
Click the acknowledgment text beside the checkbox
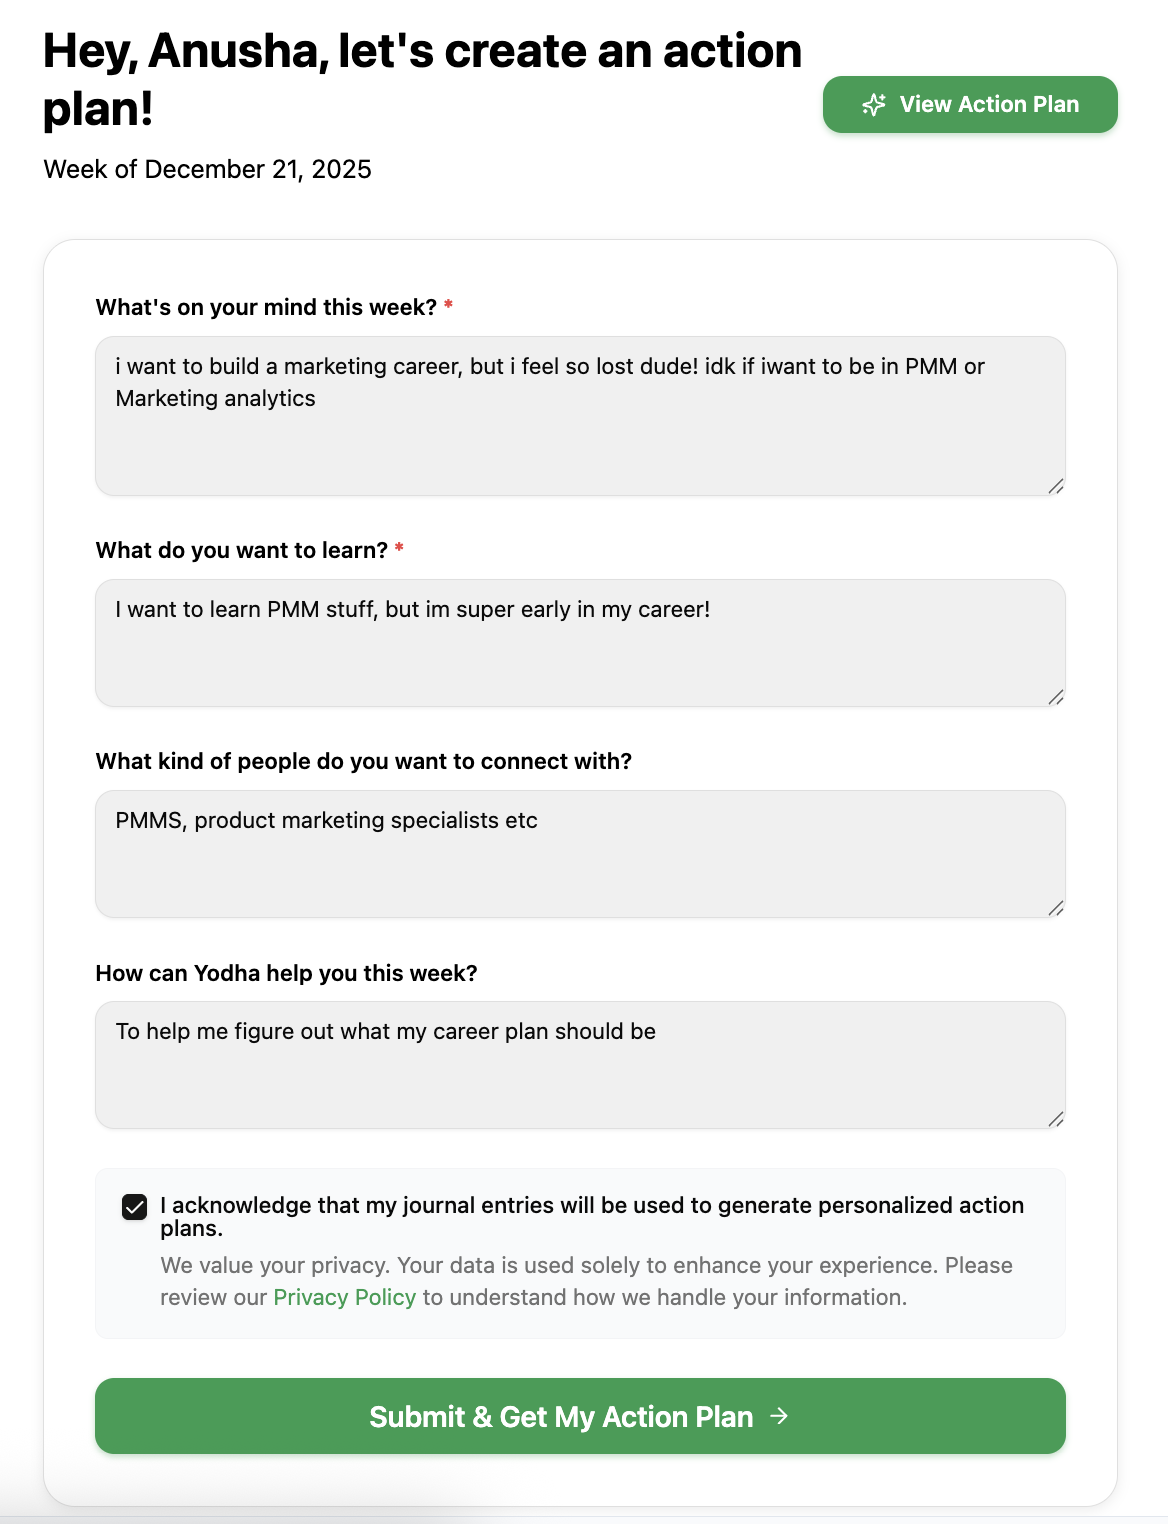592,1216
